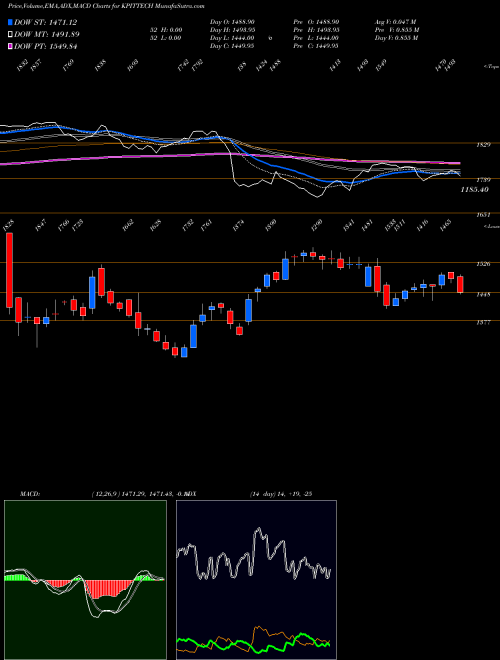This screenshot has width=500, height=660.
Task: Click the 1185.40 value label
Action: 475,190
